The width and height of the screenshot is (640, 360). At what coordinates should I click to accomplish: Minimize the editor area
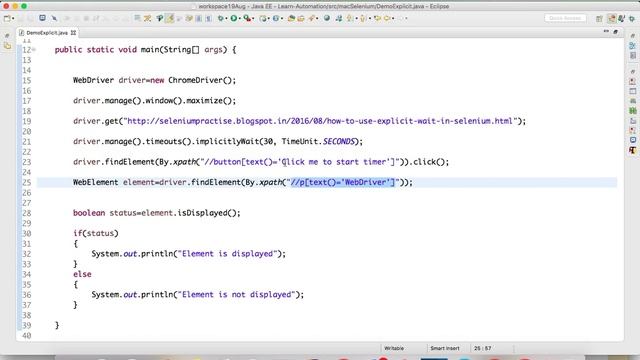click(x=606, y=31)
